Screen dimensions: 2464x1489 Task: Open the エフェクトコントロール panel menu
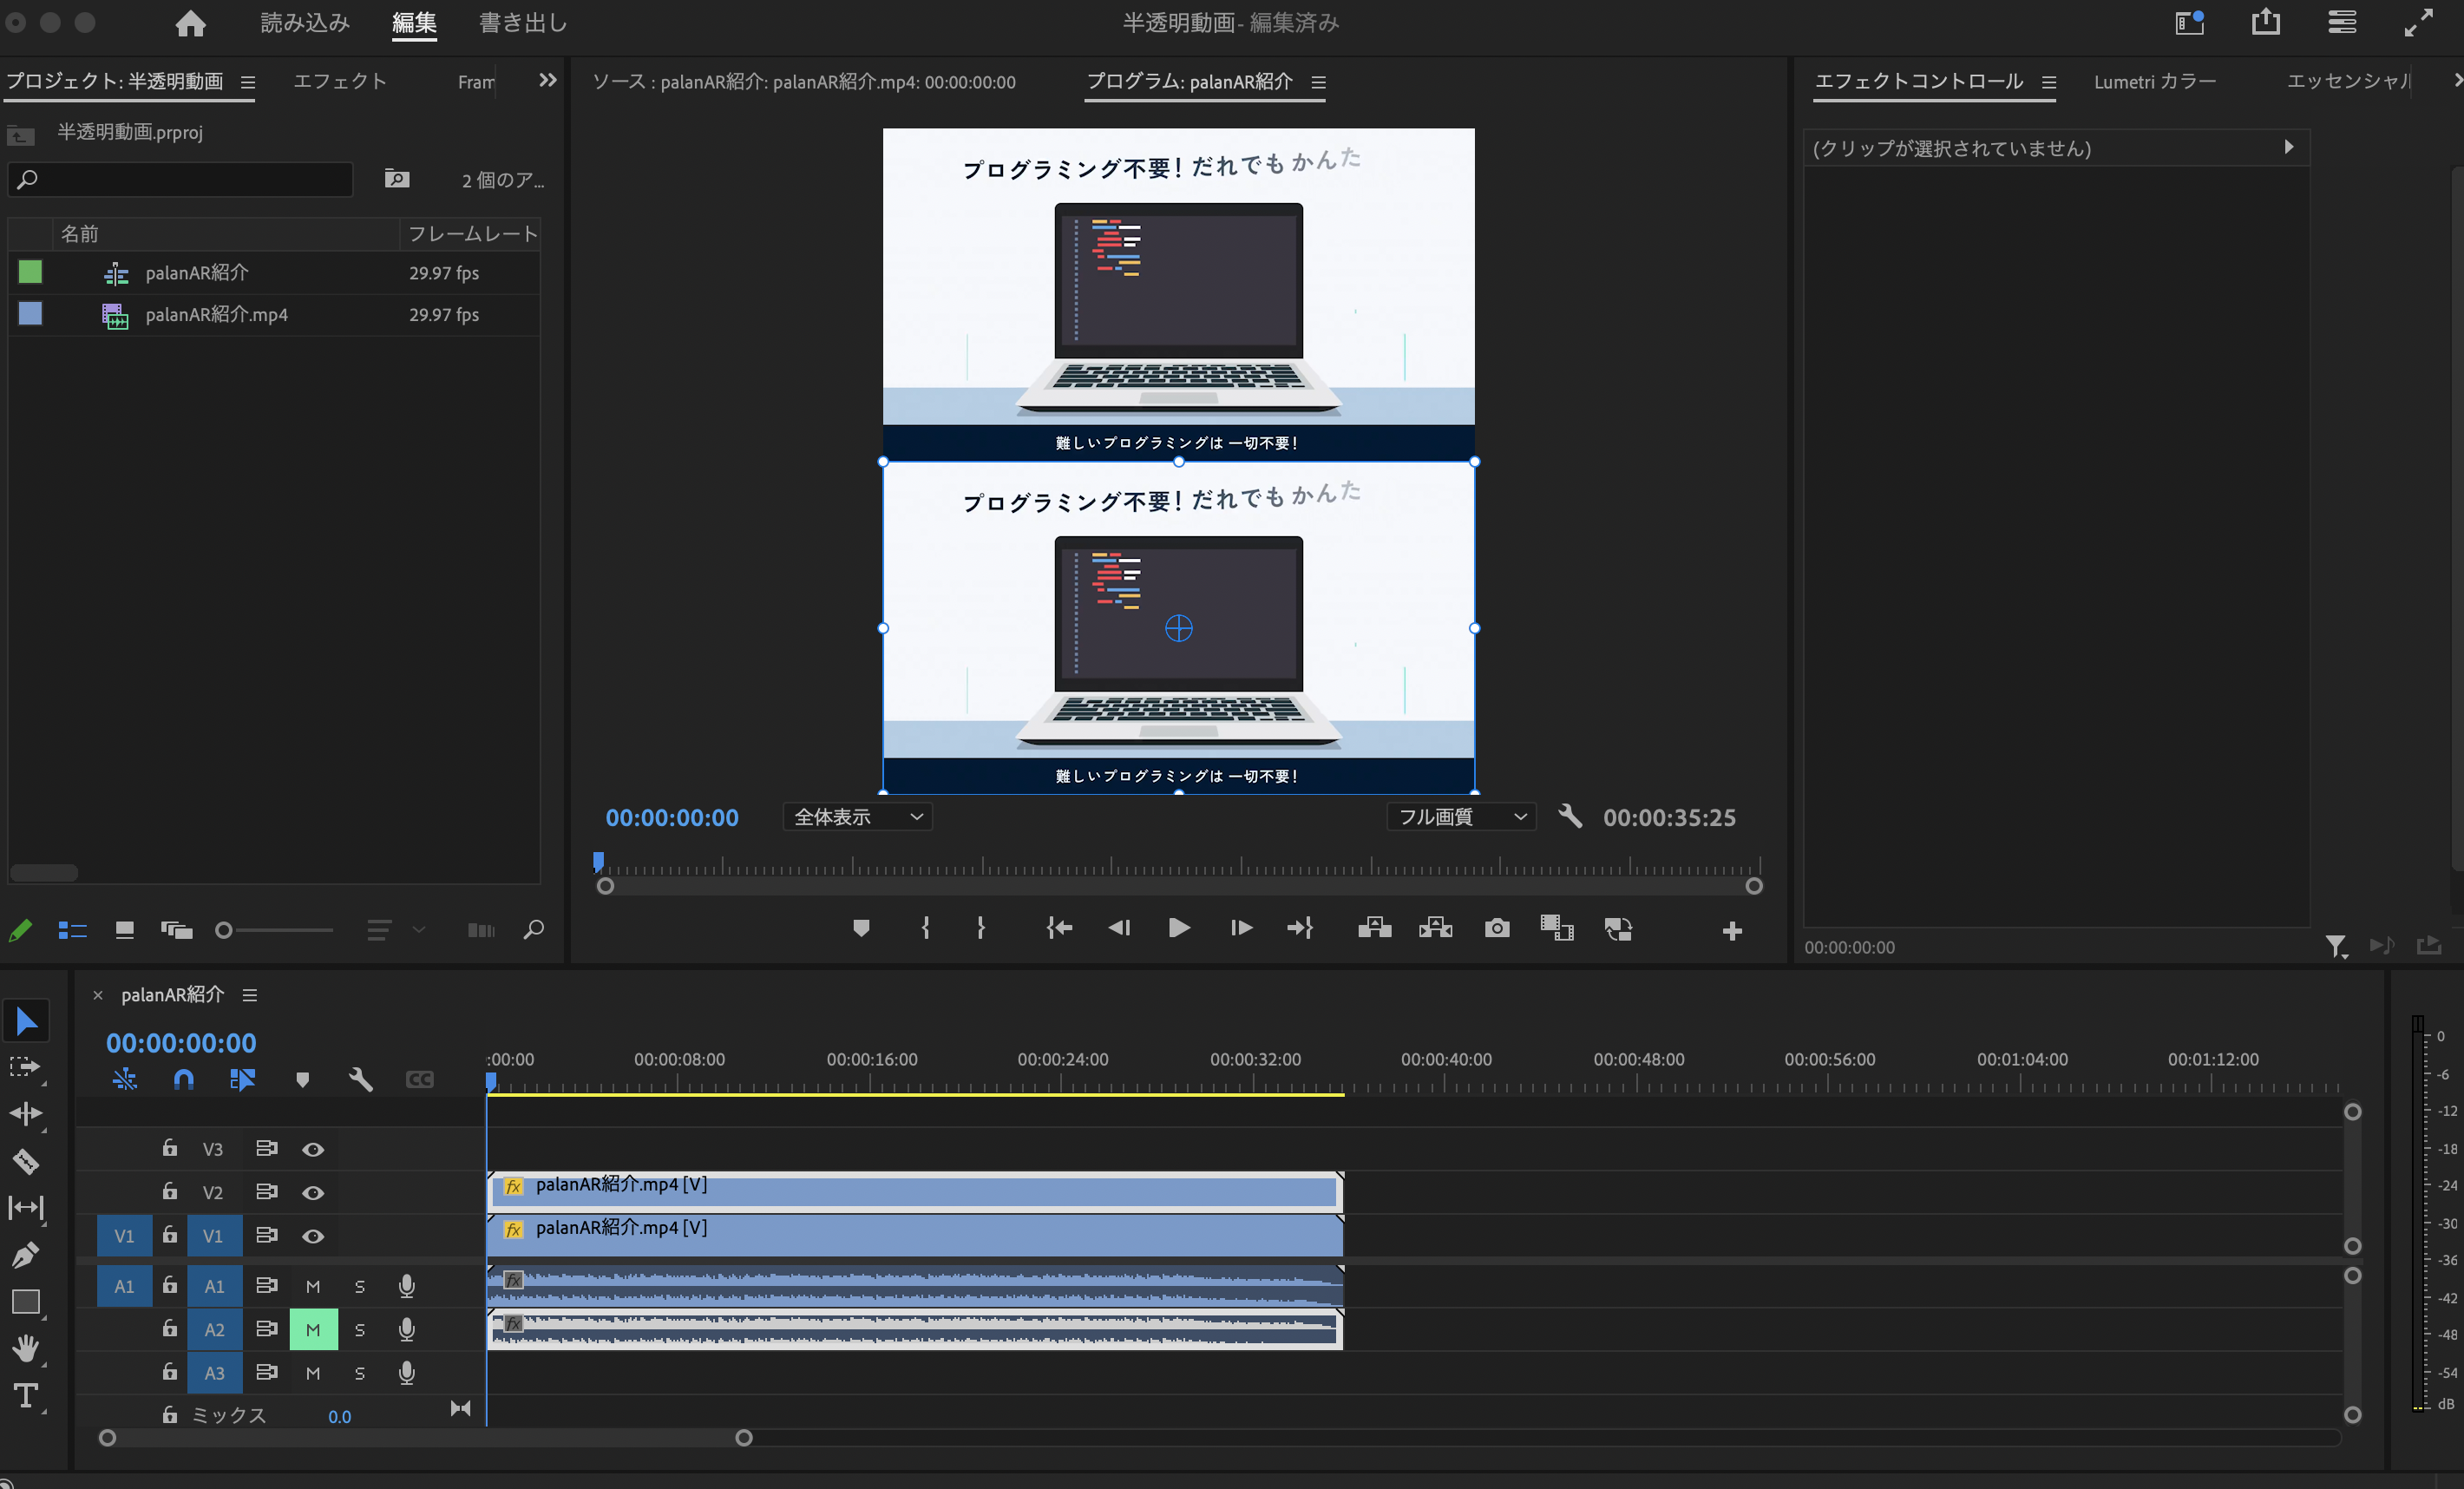coord(2049,82)
